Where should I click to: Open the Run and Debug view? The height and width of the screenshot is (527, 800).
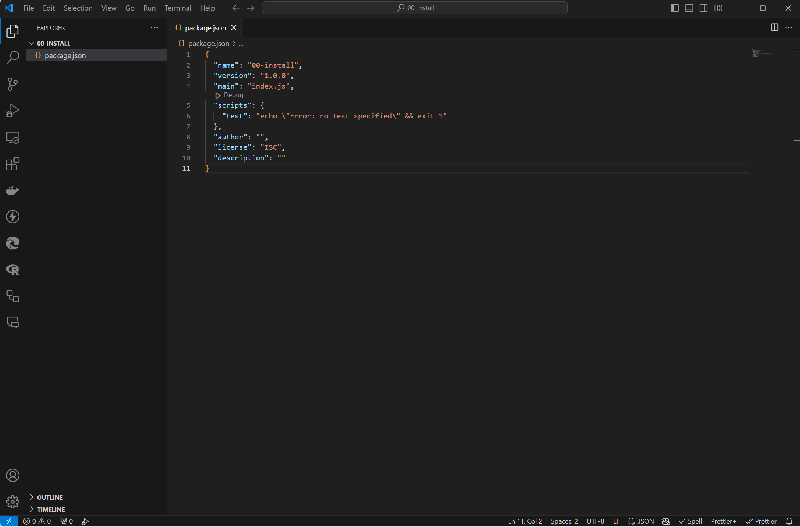12,110
